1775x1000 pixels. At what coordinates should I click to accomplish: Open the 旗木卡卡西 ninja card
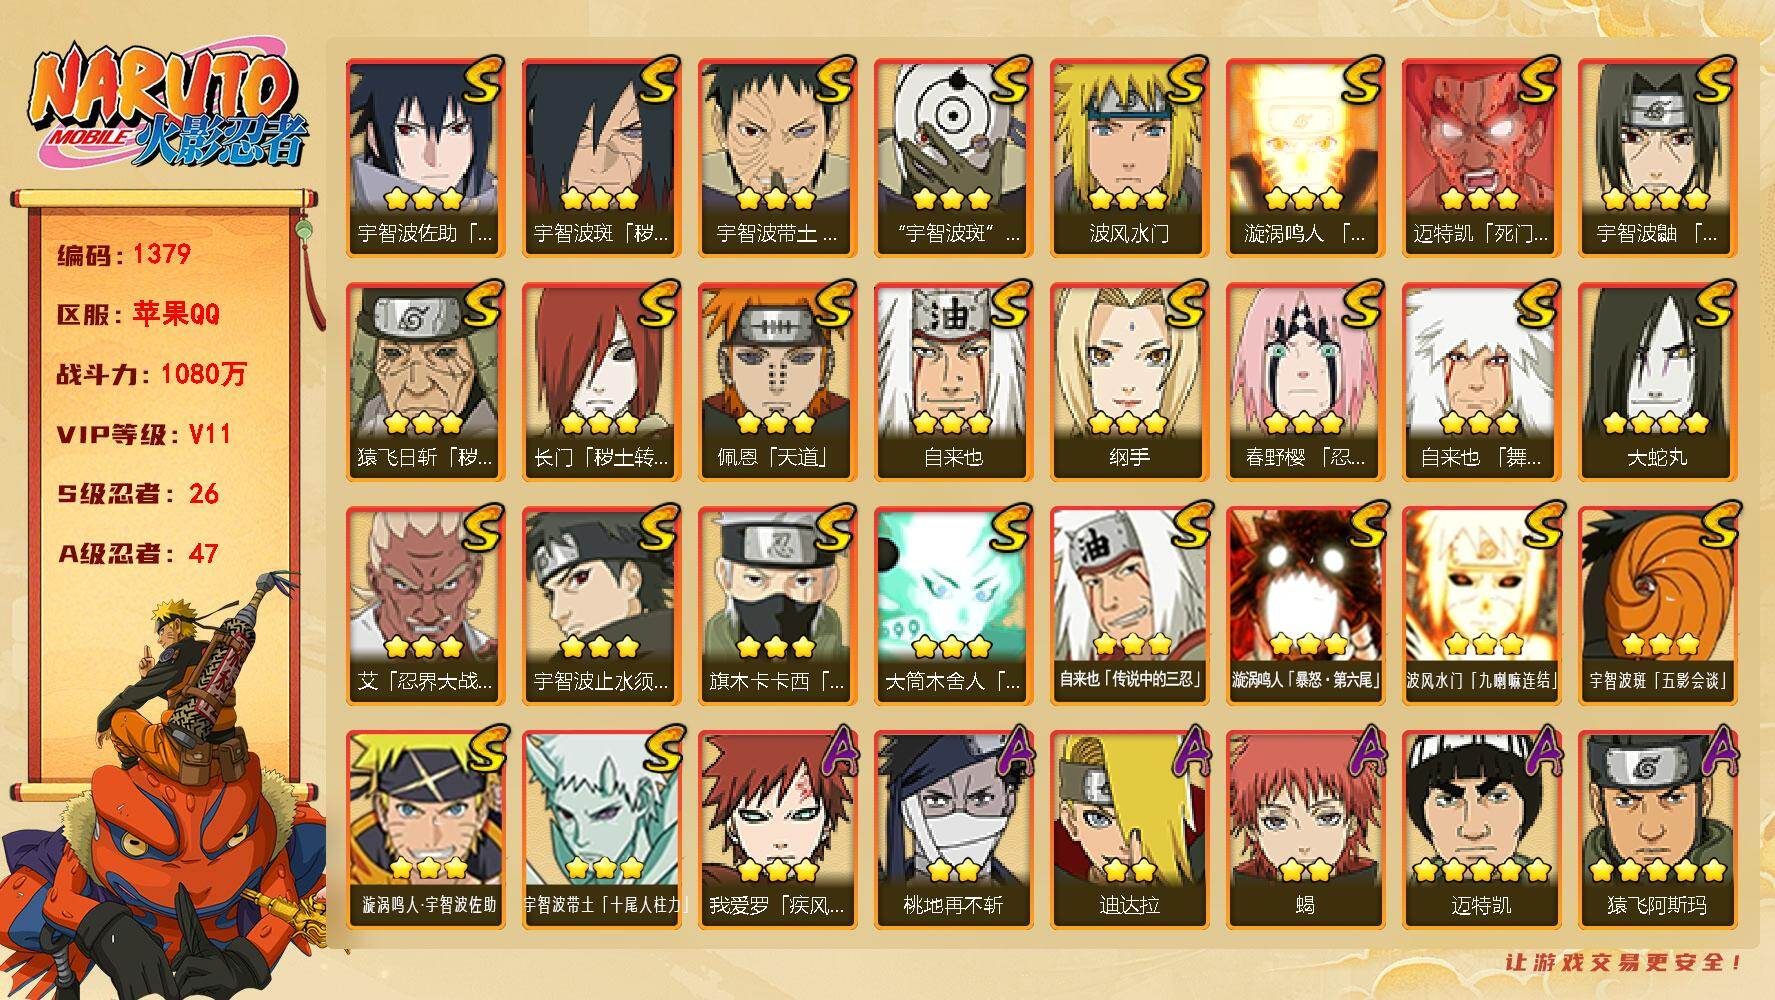coord(777,606)
